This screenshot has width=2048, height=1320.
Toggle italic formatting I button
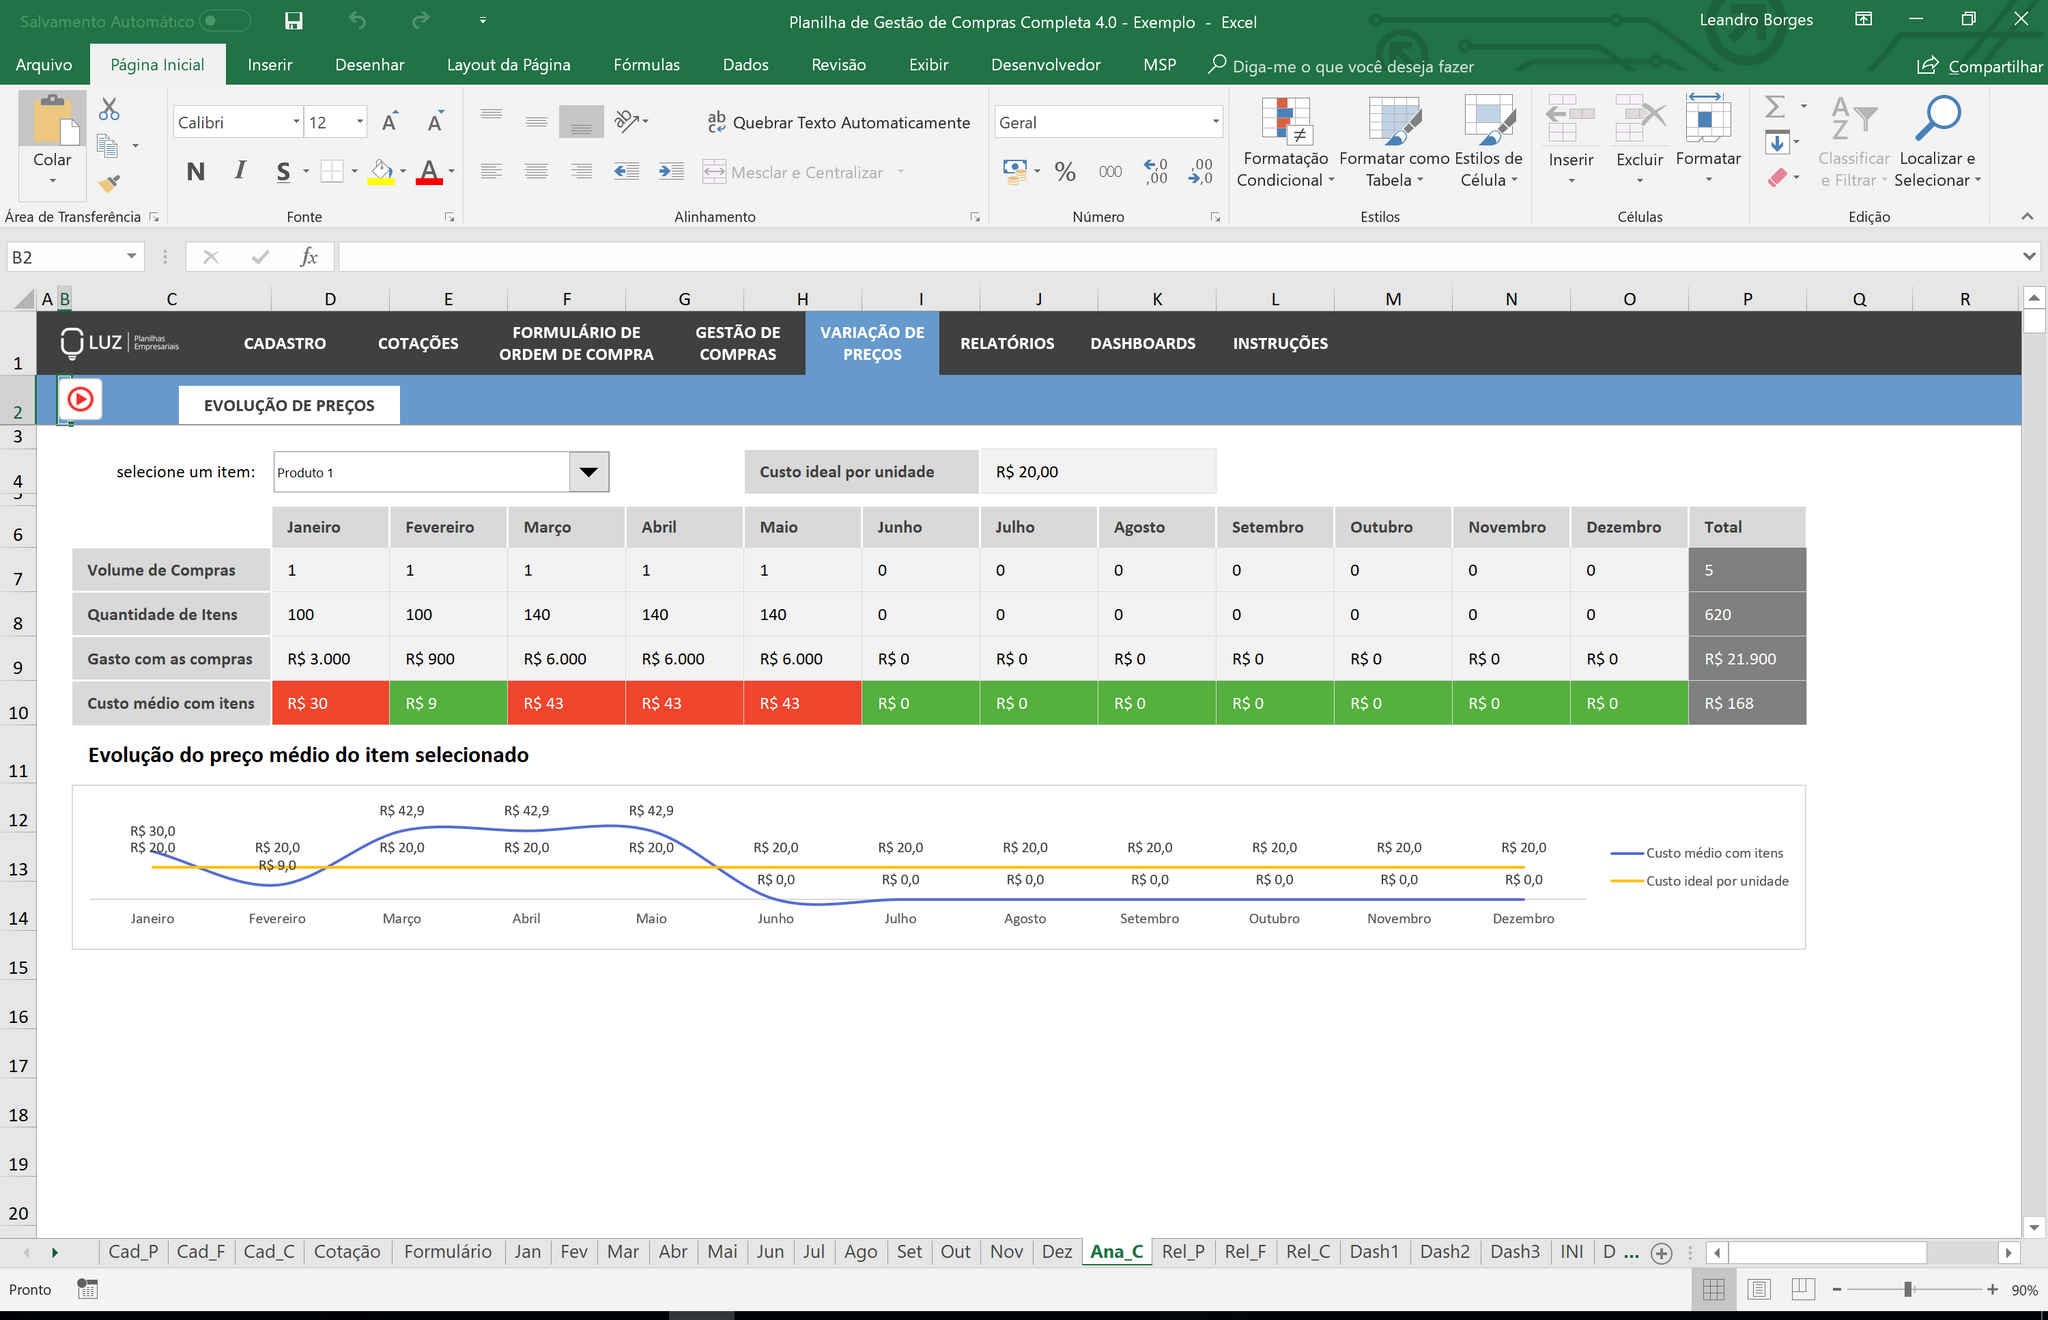240,171
